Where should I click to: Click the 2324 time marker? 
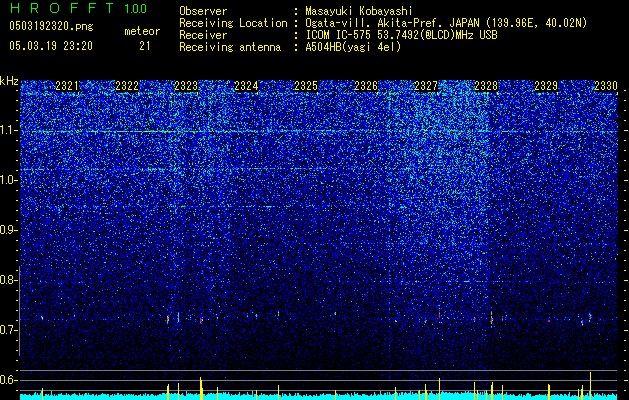(246, 86)
